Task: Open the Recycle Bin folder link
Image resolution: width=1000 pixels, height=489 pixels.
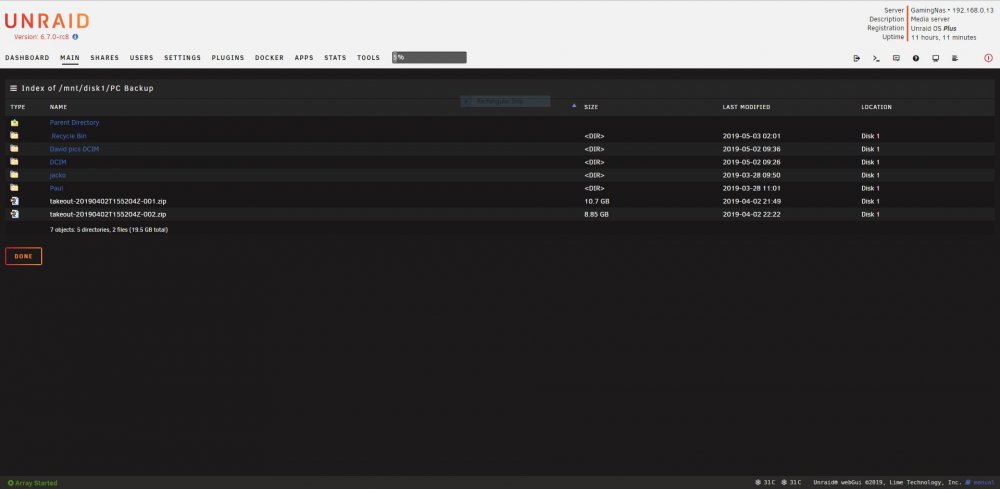Action: coord(69,136)
